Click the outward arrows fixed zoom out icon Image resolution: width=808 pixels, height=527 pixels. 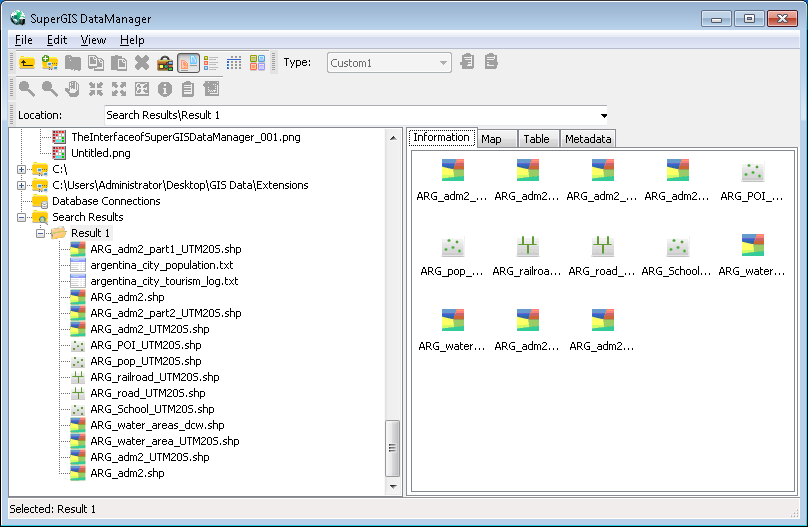tap(119, 89)
